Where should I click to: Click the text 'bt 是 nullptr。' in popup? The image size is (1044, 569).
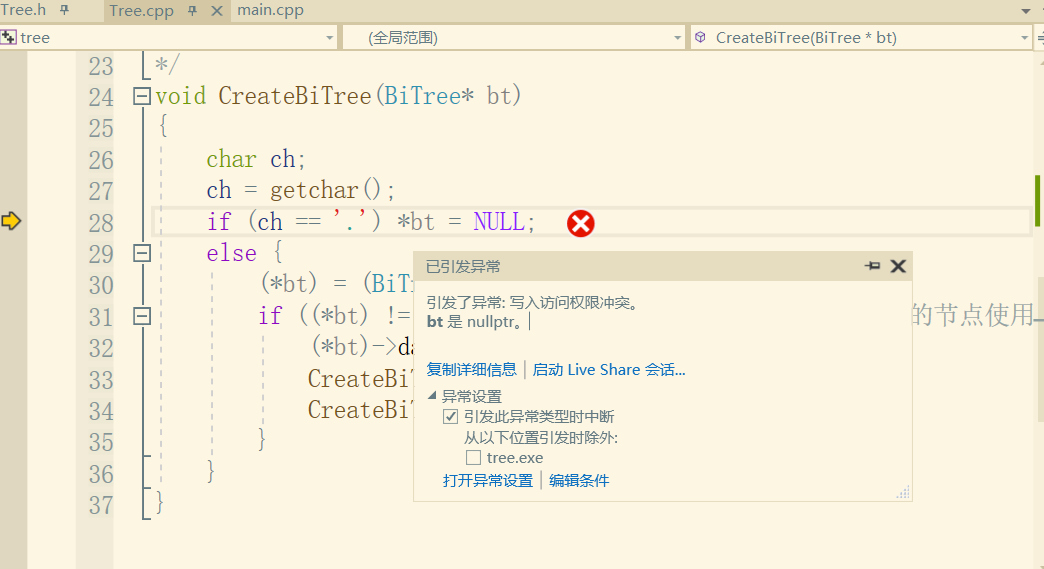coord(473,321)
